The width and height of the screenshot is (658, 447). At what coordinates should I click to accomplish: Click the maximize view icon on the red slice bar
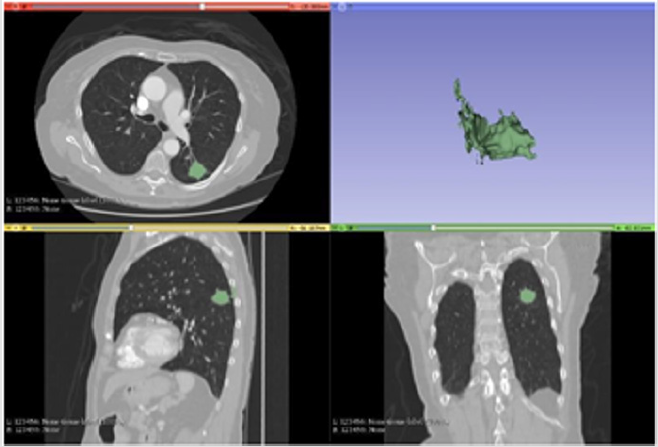click(x=26, y=7)
